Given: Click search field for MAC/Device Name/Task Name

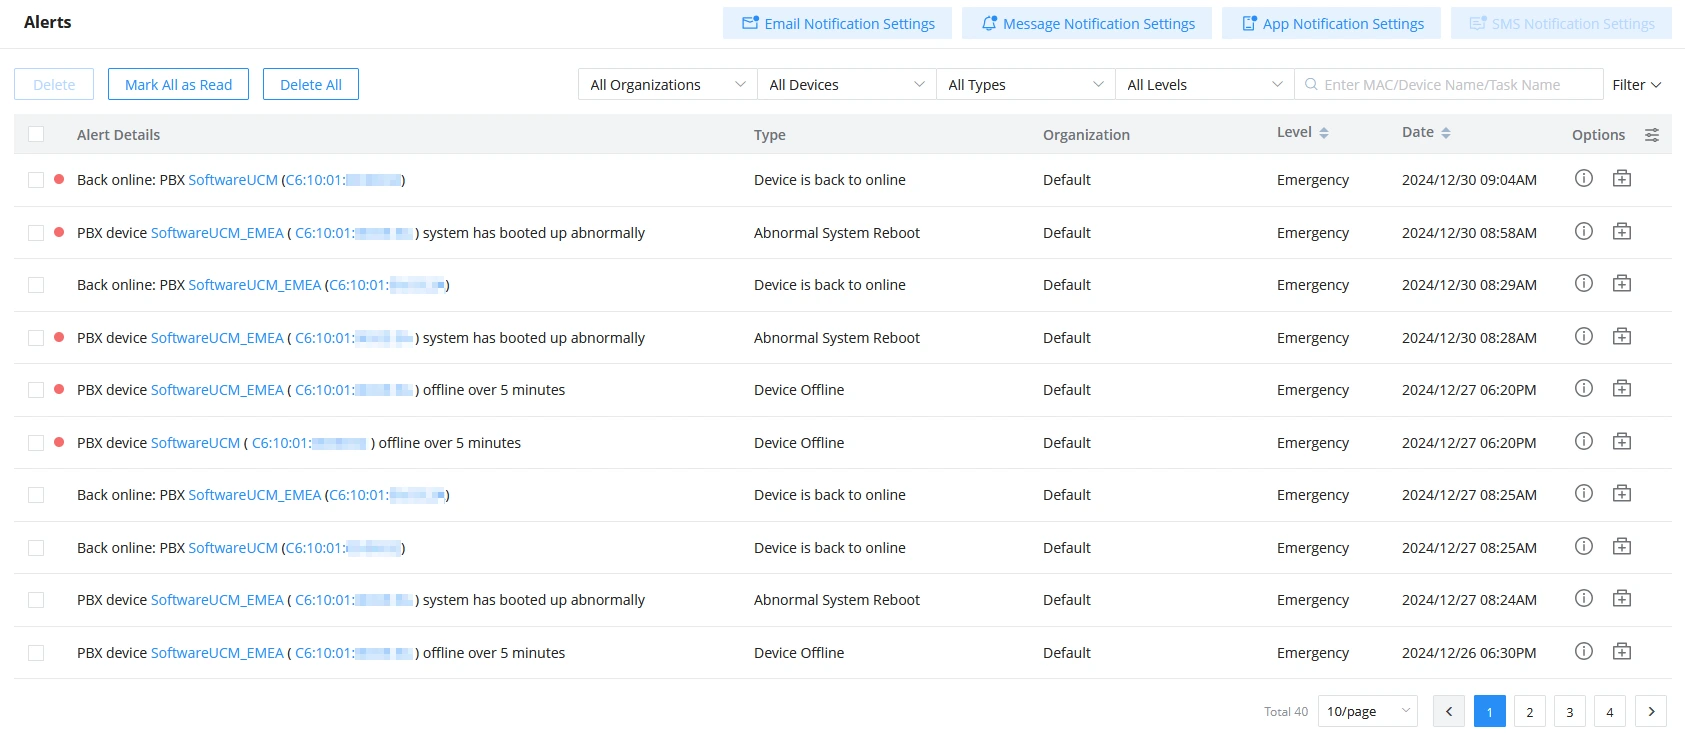Looking at the screenshot, I should tap(1449, 85).
